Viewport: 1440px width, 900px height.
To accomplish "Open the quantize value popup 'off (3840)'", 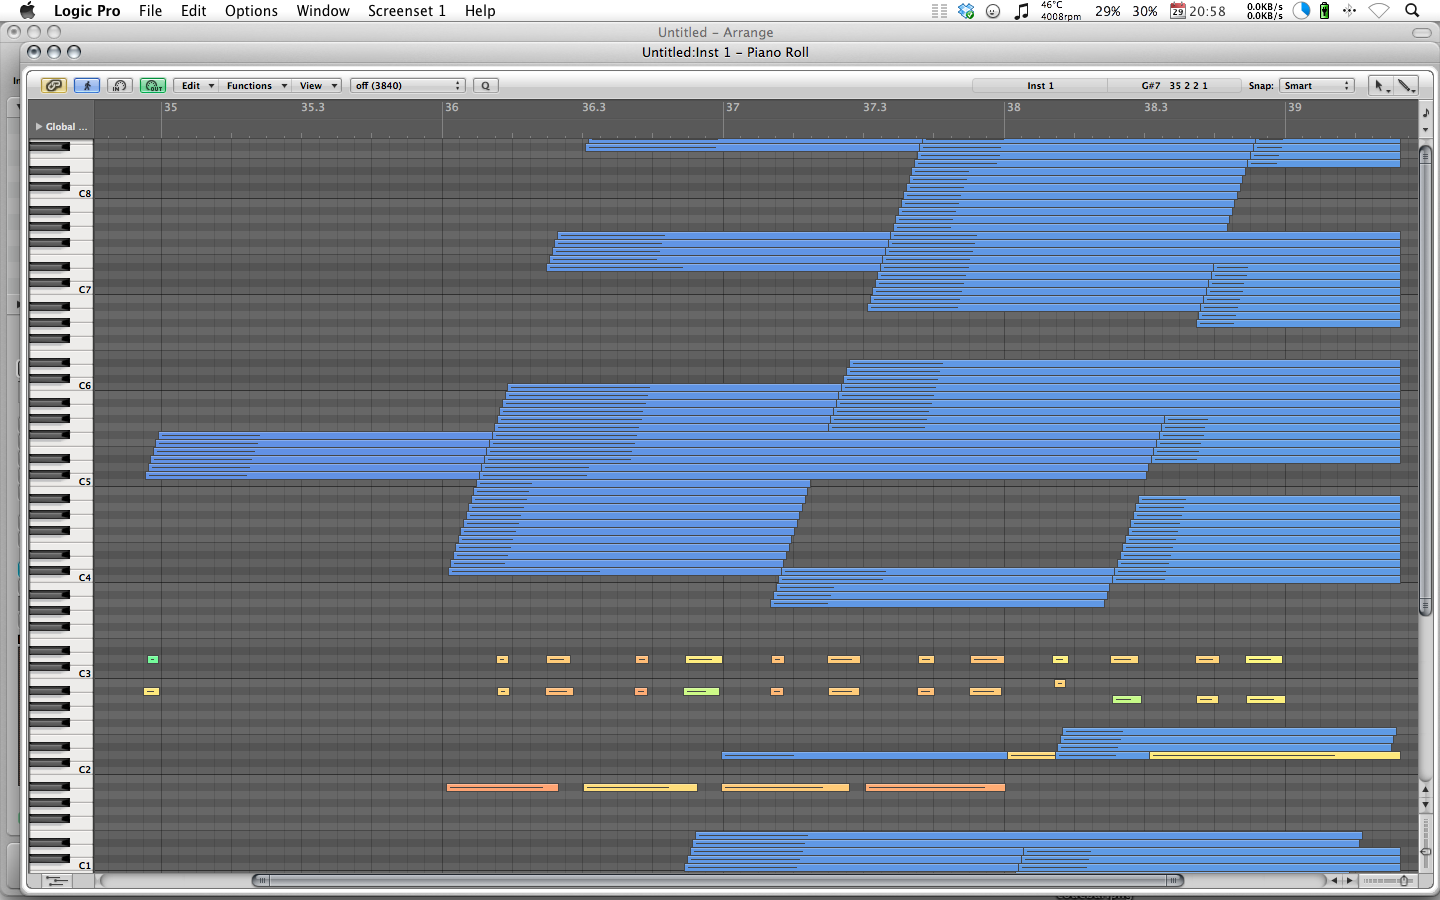I will [x=408, y=86].
